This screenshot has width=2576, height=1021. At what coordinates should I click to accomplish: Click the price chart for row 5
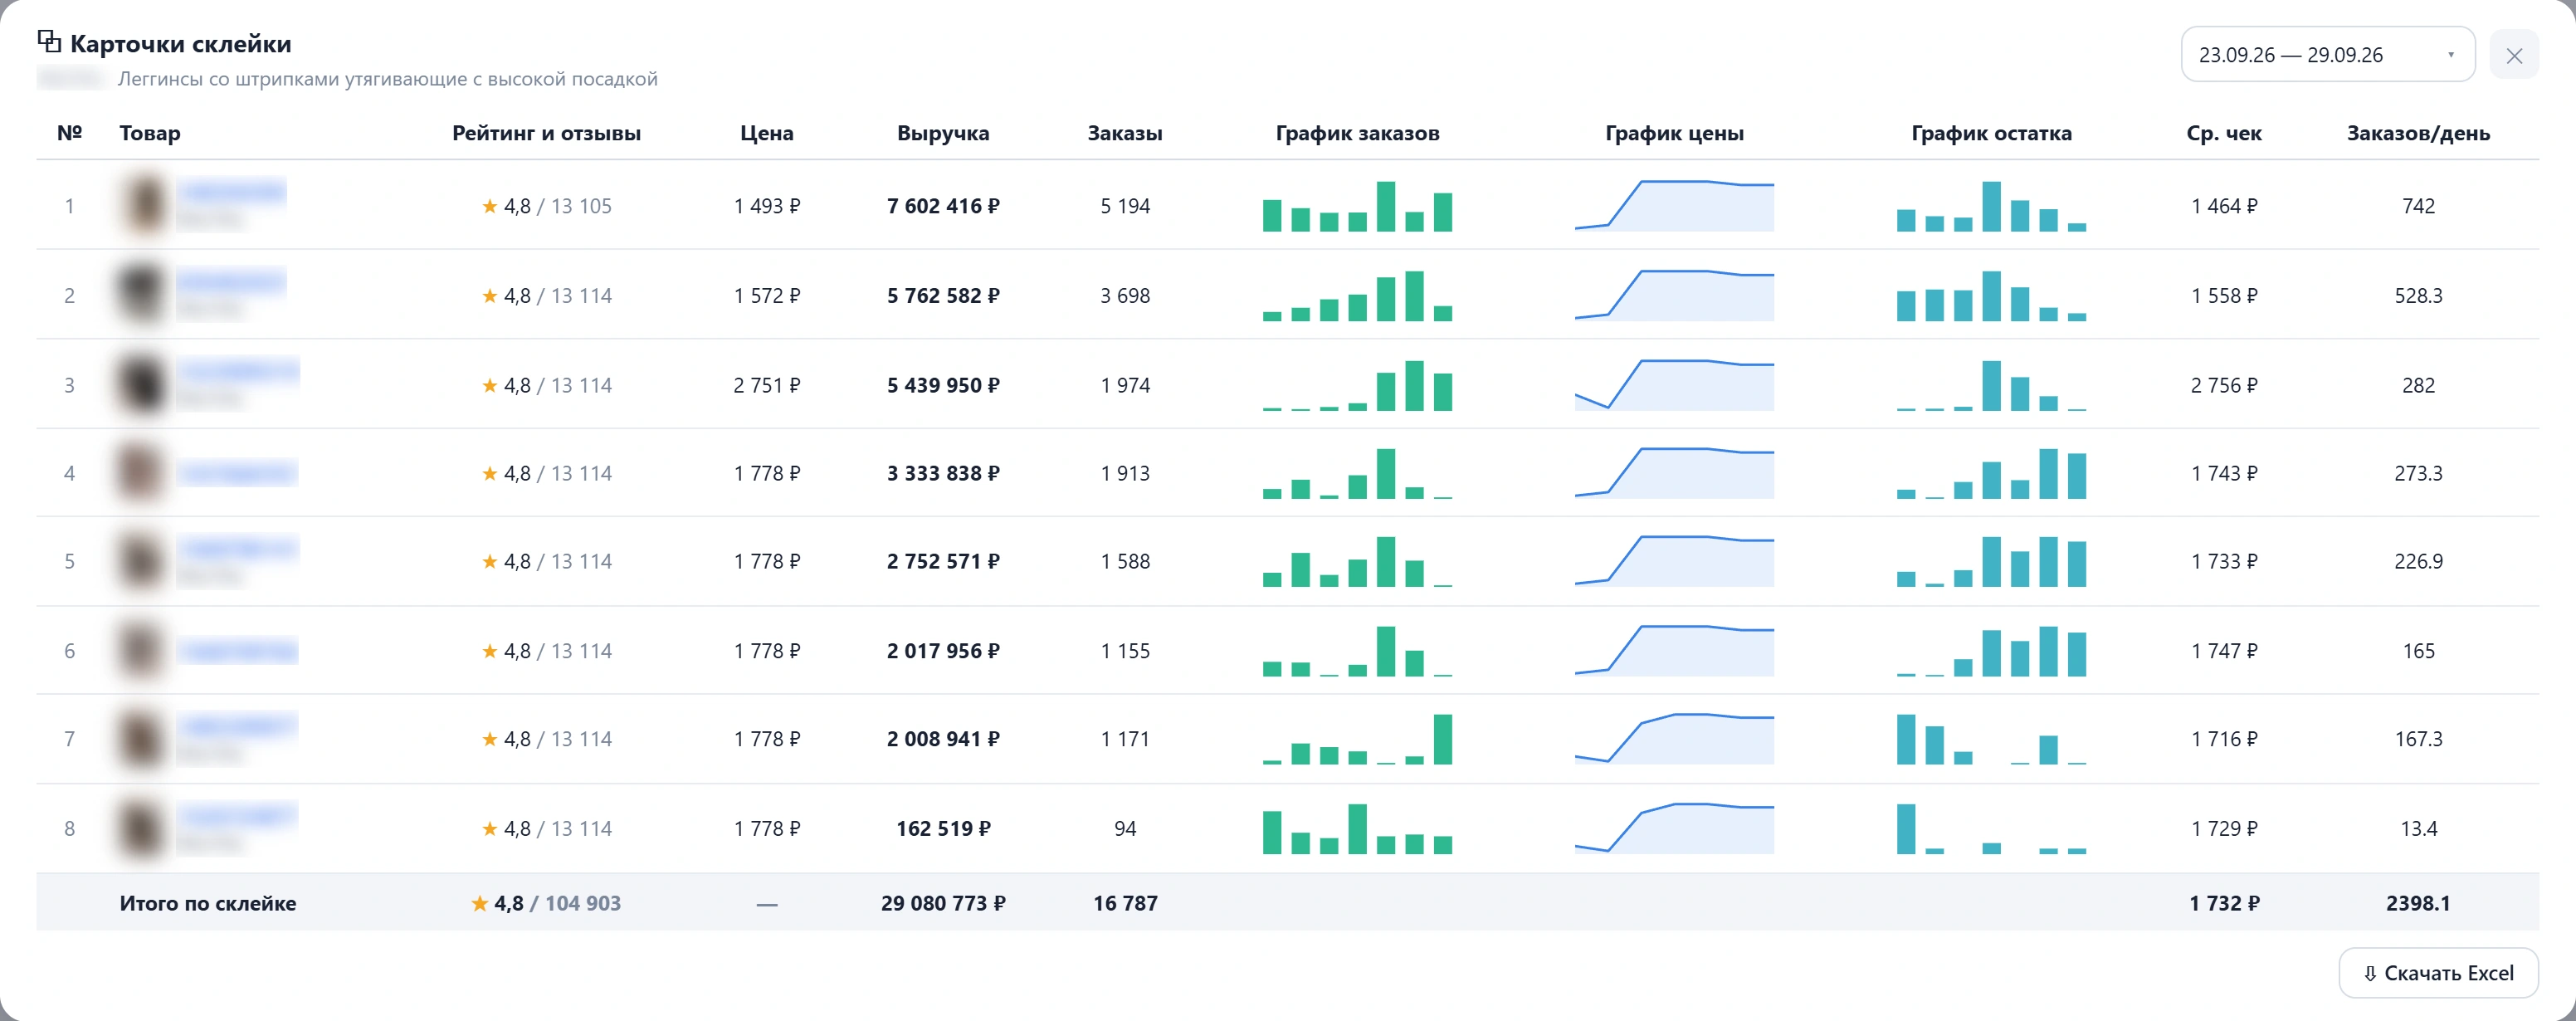point(1674,561)
